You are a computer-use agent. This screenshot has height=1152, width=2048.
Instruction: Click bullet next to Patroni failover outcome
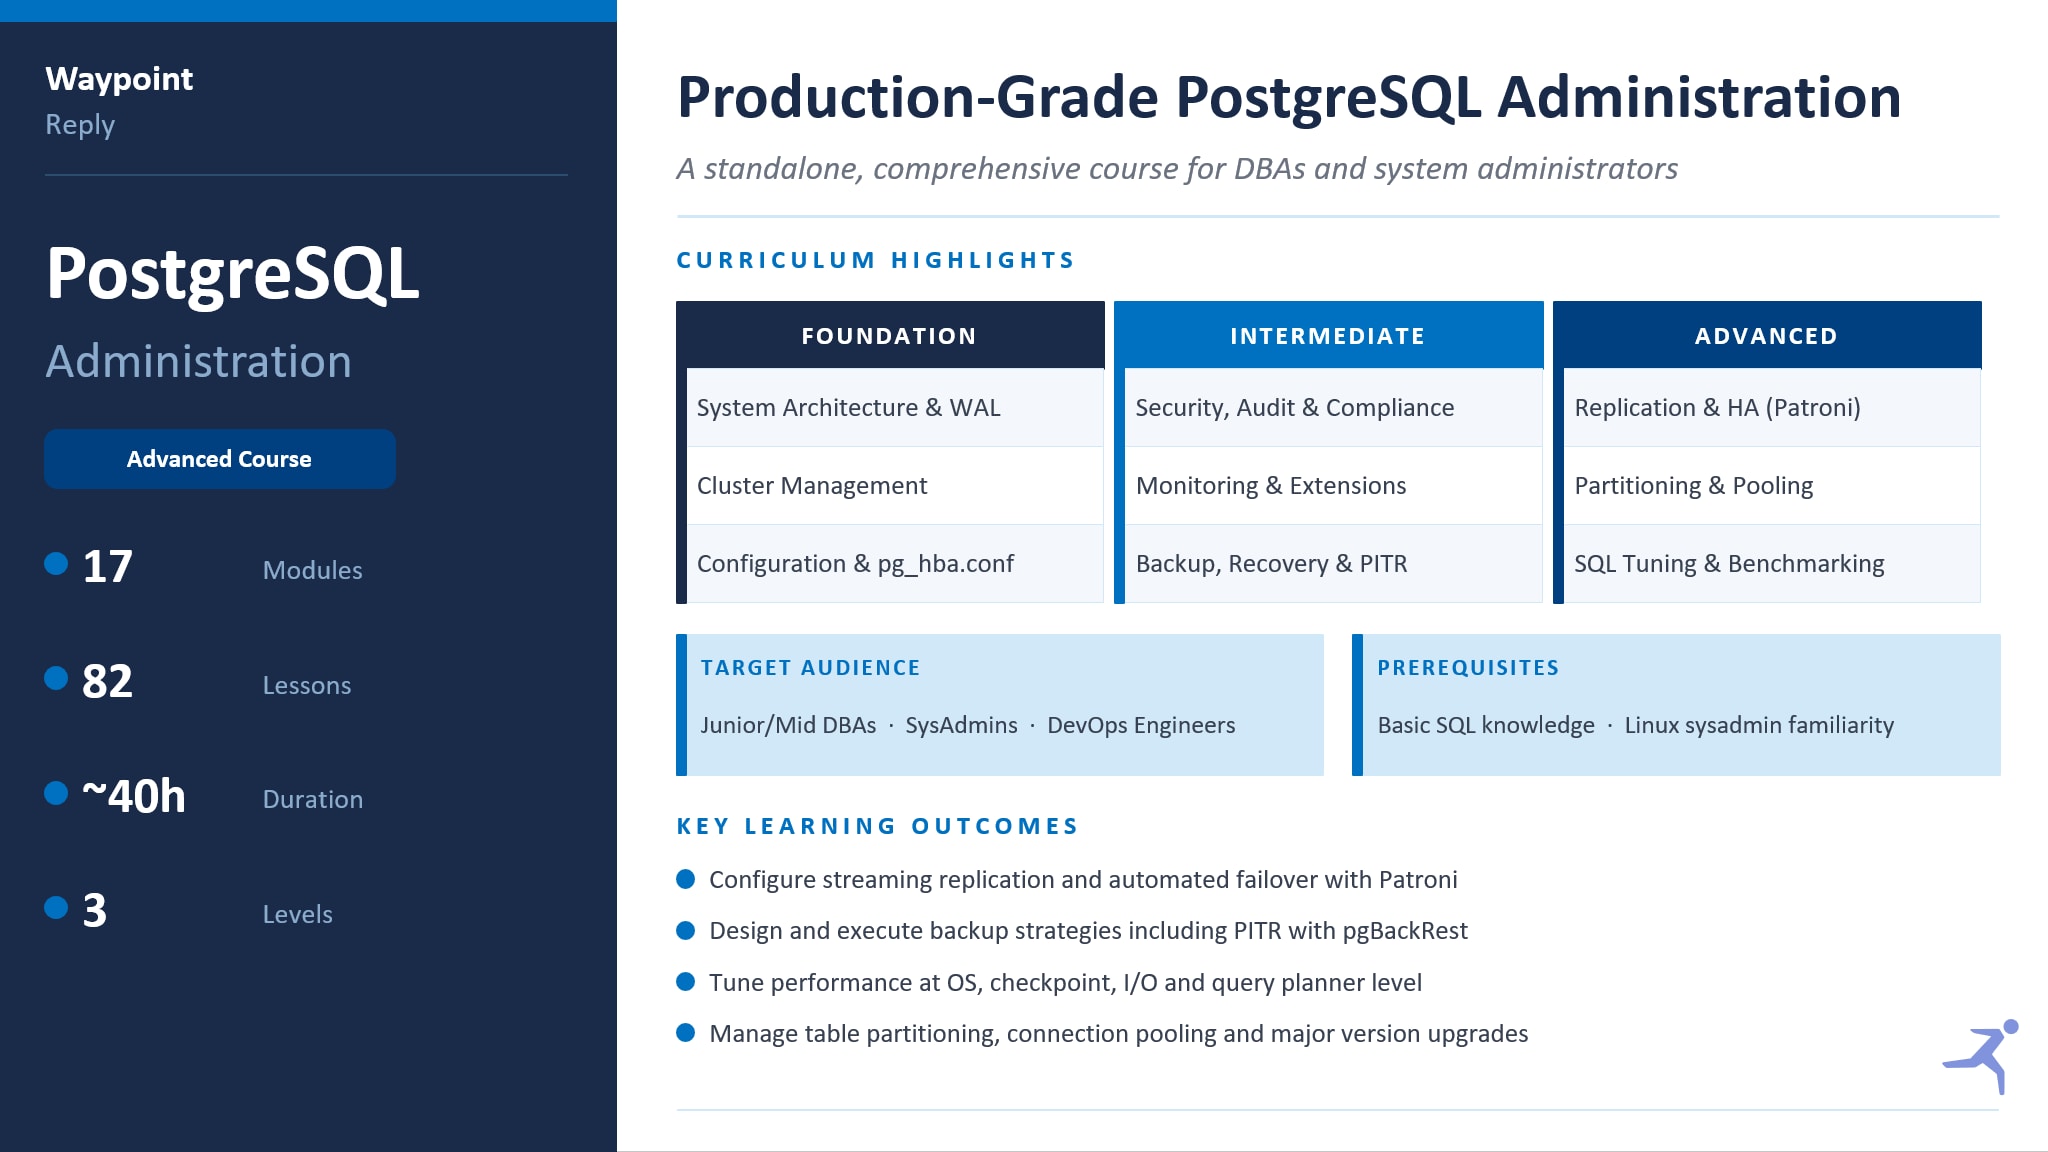685,879
